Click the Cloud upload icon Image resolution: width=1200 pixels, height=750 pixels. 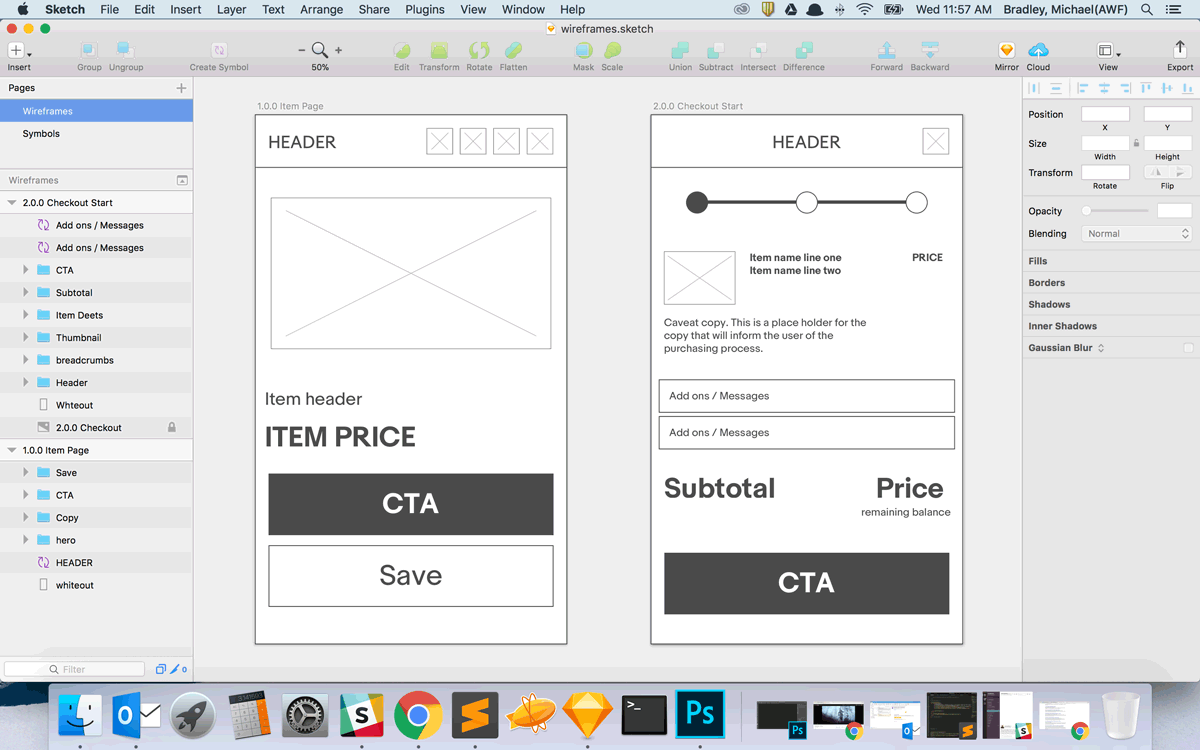[1038, 51]
